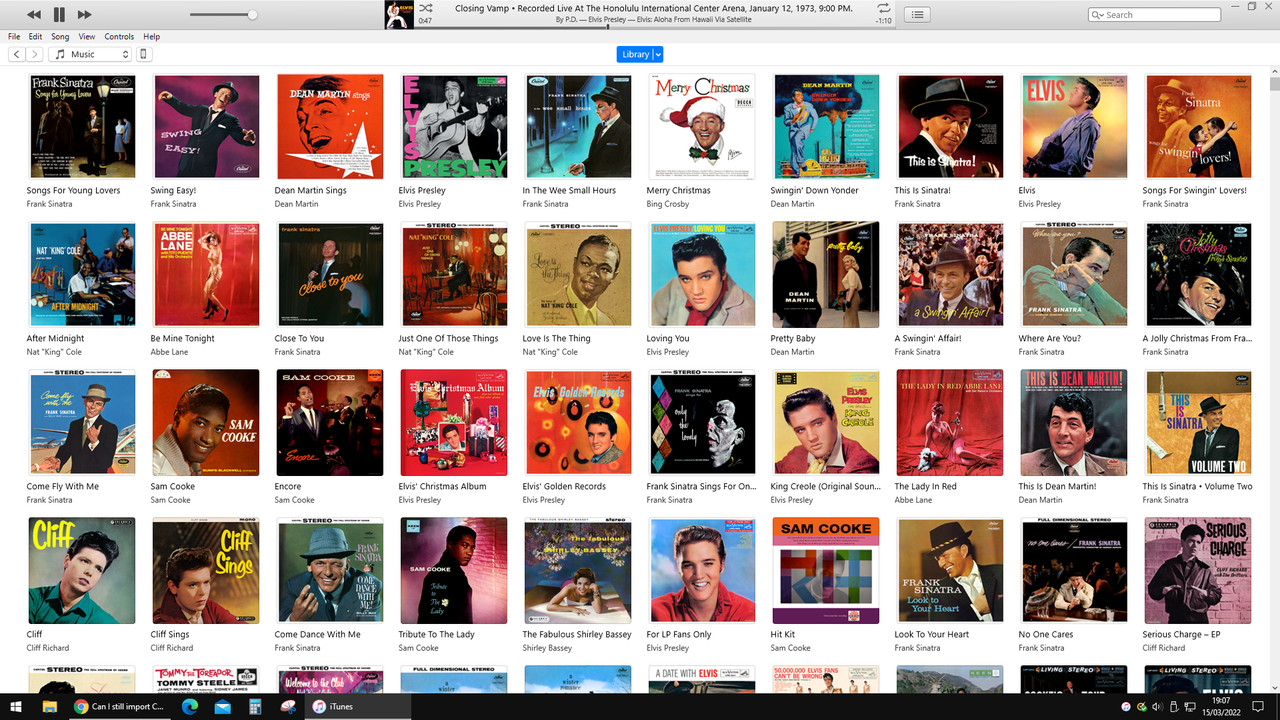Open the Serious Charge EP cover

tap(1197, 571)
